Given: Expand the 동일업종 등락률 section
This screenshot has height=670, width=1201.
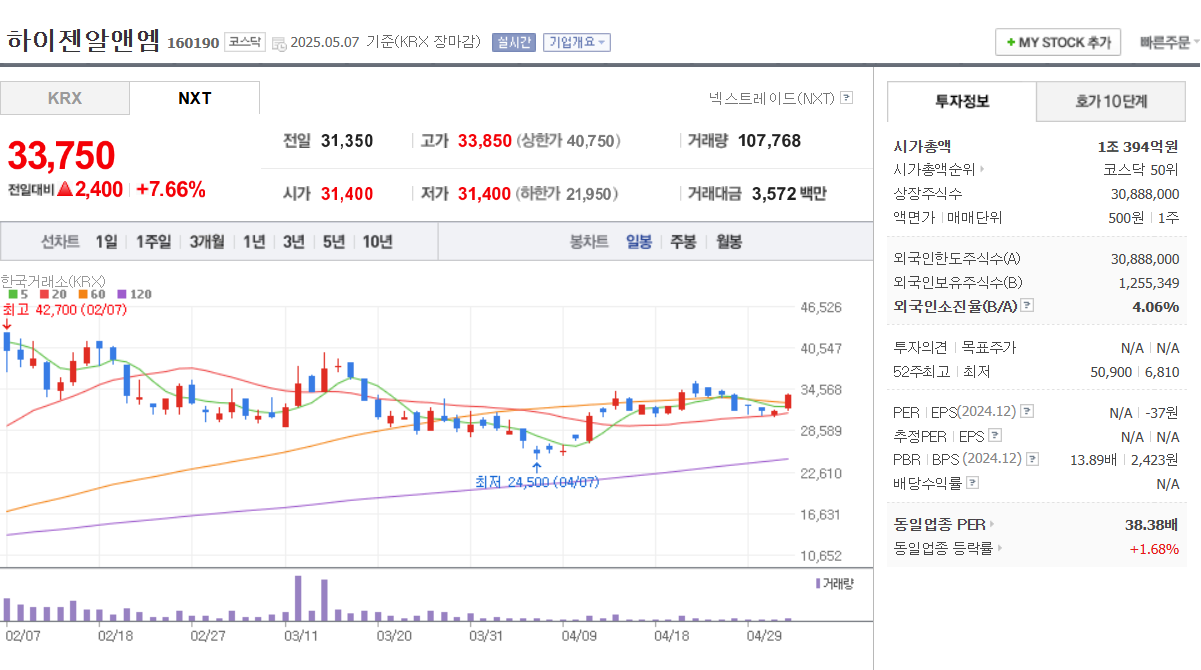Looking at the screenshot, I should coord(1001,547).
